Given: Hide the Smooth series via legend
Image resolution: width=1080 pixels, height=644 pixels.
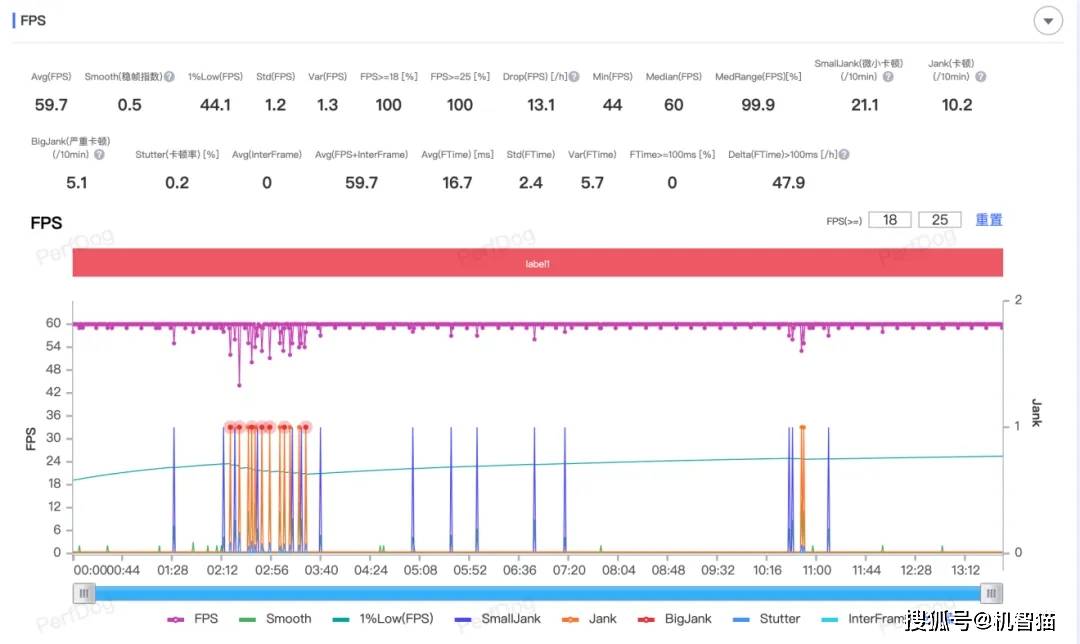Looking at the screenshot, I should click(x=275, y=619).
